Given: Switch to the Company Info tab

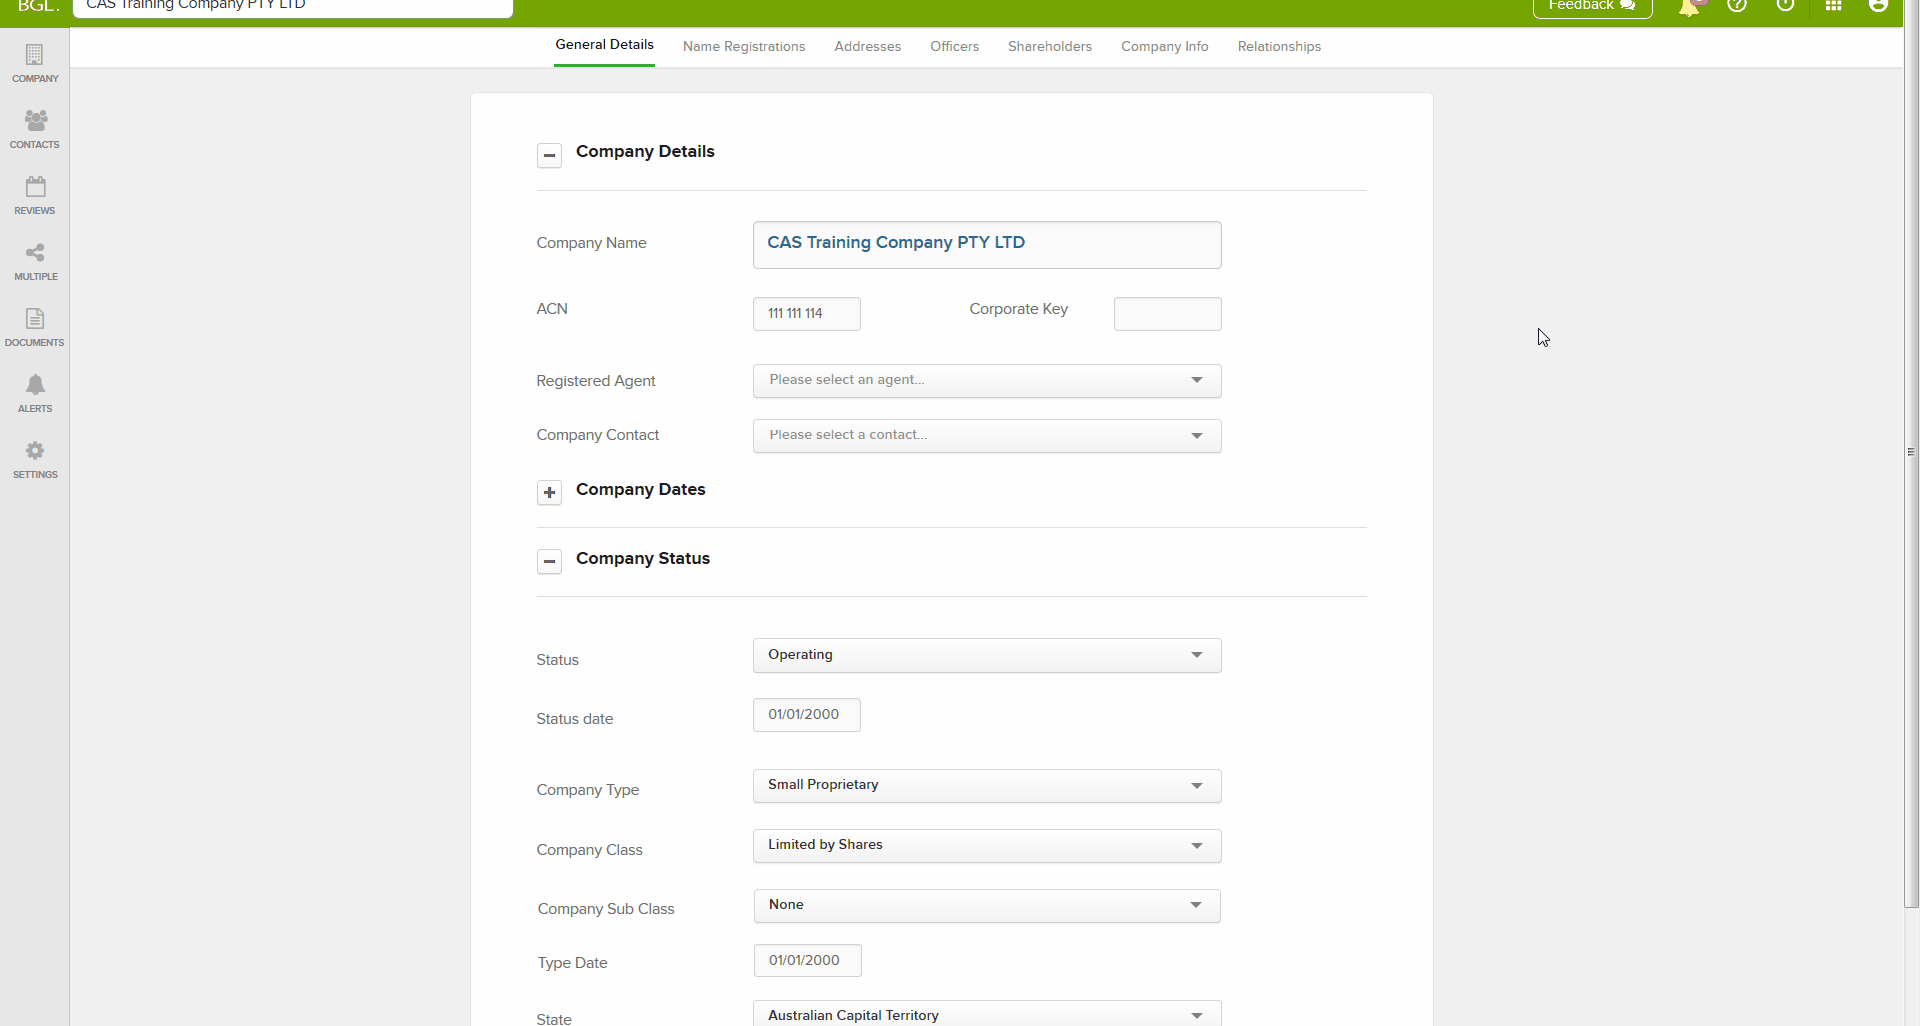Looking at the screenshot, I should pos(1164,47).
